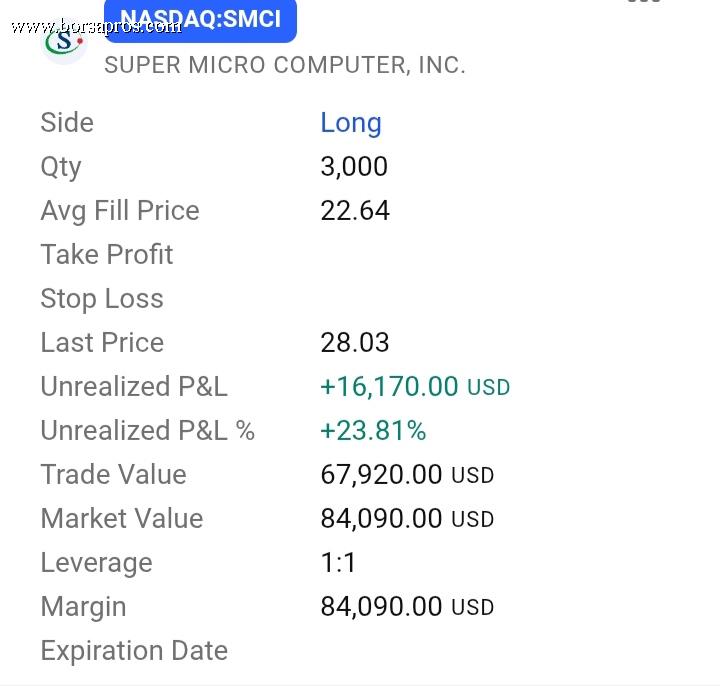Tap the NASDAQ:SMCI symbol badge
This screenshot has width=720, height=686.
pos(200,20)
